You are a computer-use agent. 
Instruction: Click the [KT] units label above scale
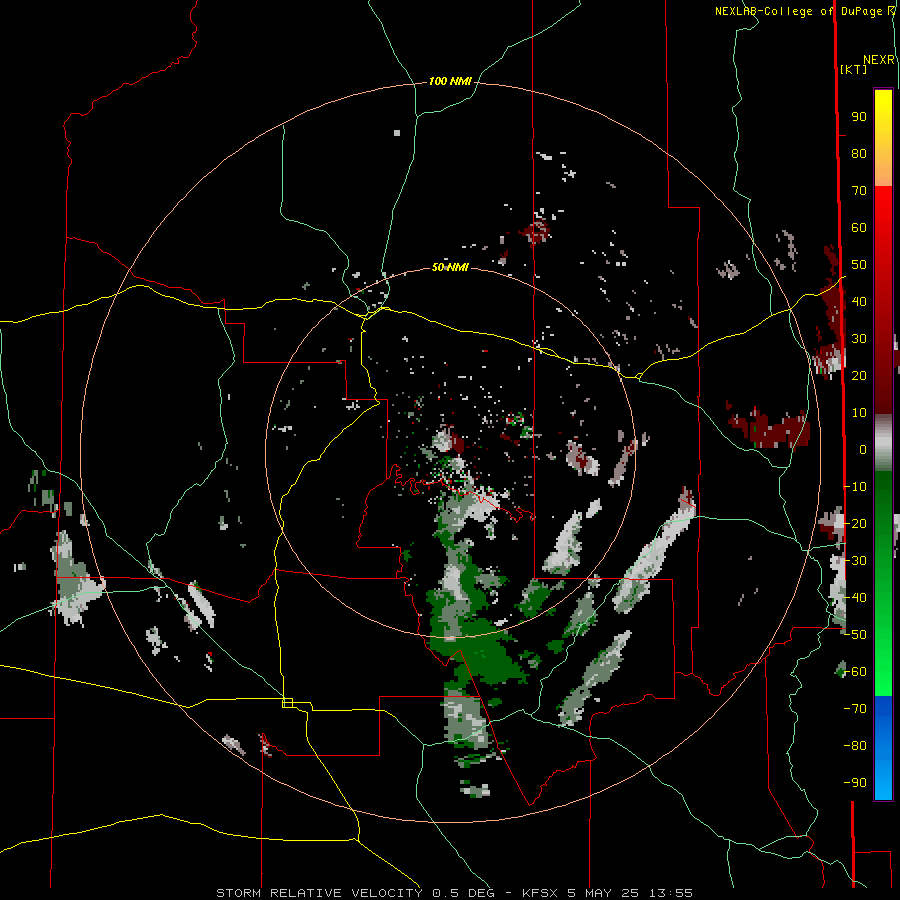coord(853,69)
